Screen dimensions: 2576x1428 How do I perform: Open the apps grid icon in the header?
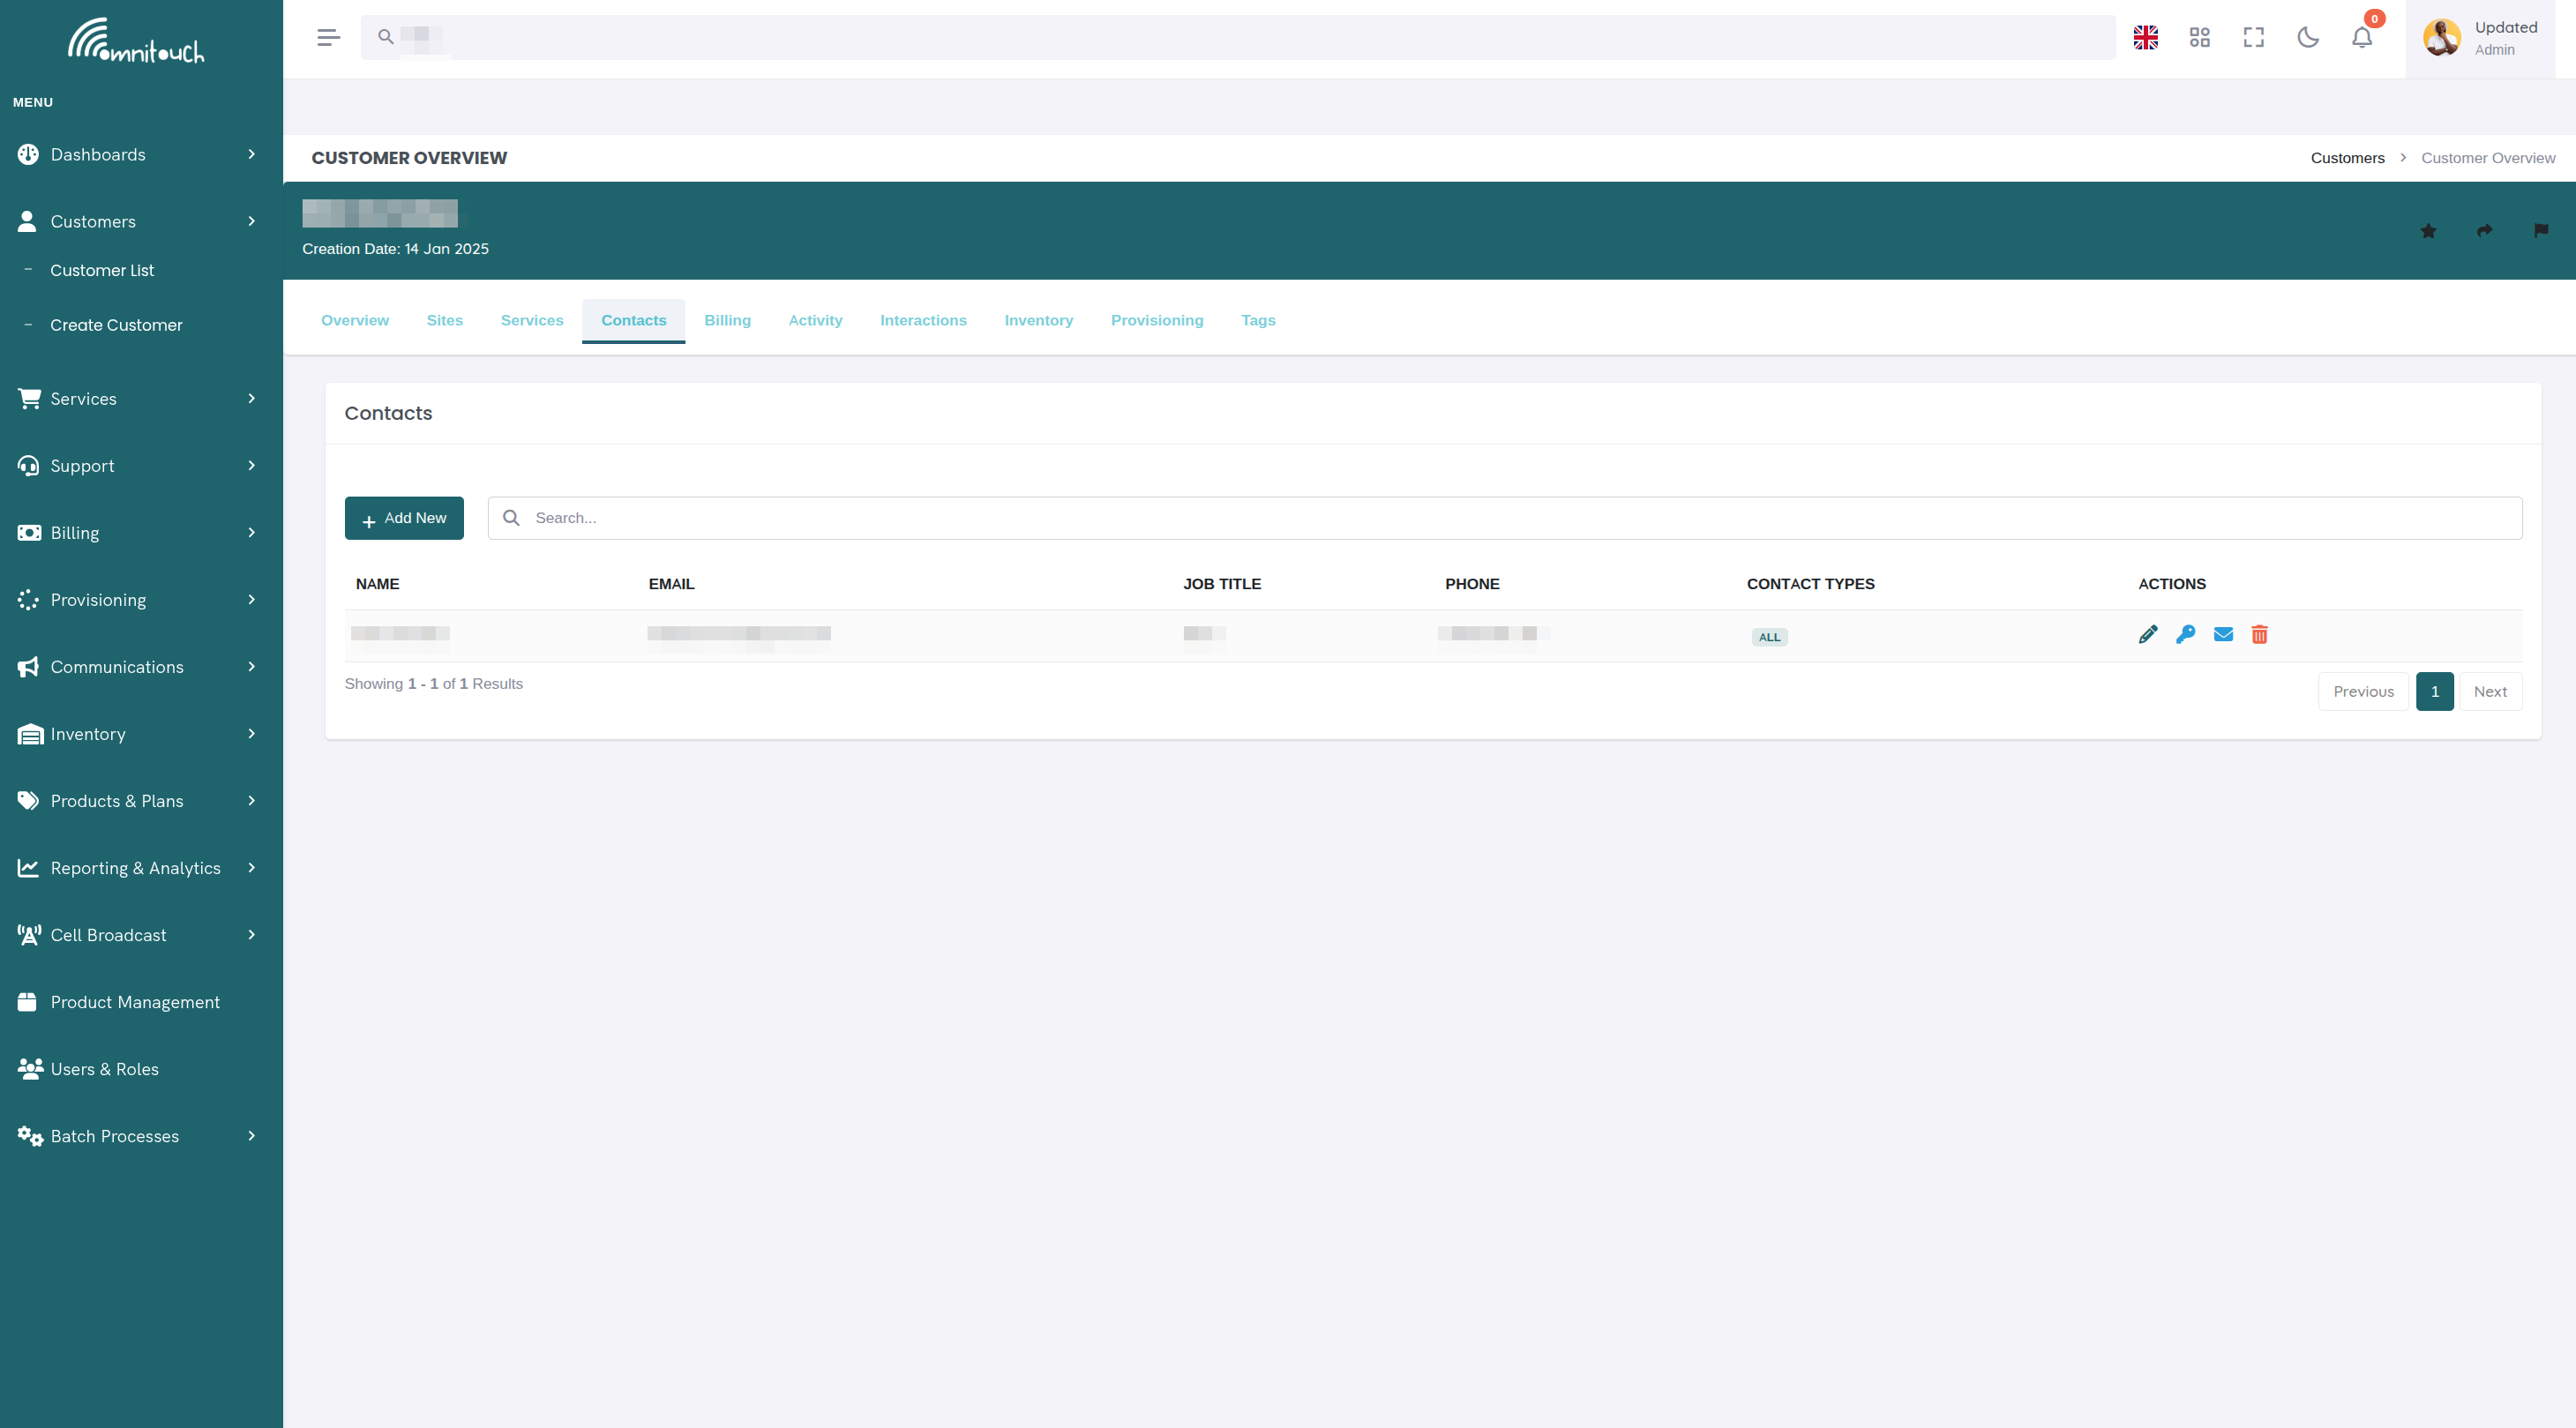pyautogui.click(x=2199, y=37)
